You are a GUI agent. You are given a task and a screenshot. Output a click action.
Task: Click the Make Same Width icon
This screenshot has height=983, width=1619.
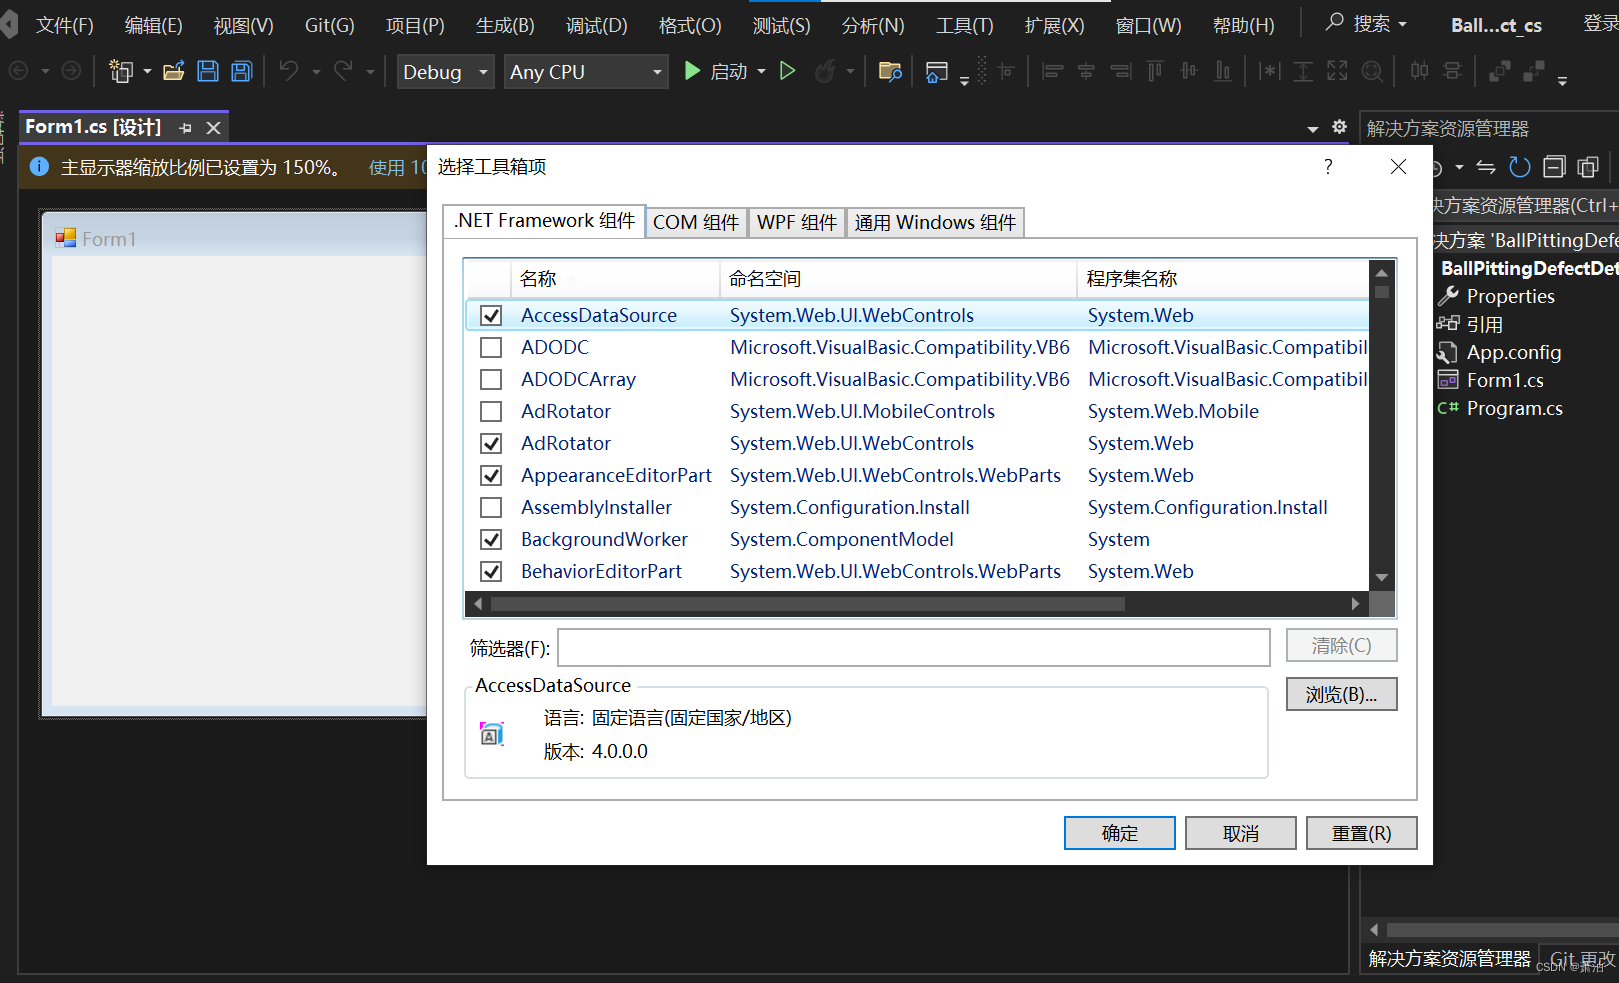[1269, 71]
